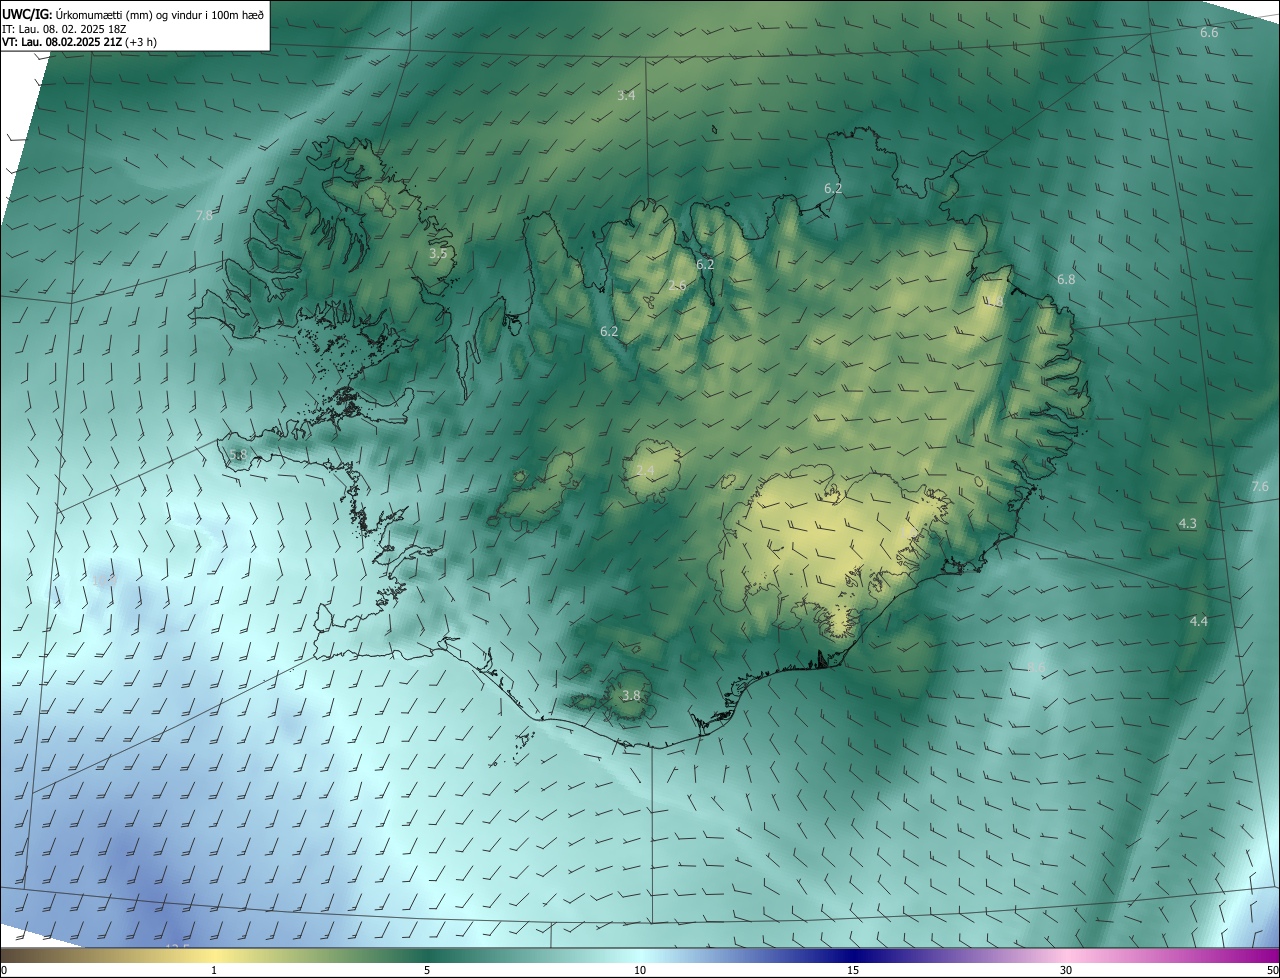This screenshot has height=978, width=1280.
Task: Click the map value 3.4
Action: pyautogui.click(x=626, y=95)
